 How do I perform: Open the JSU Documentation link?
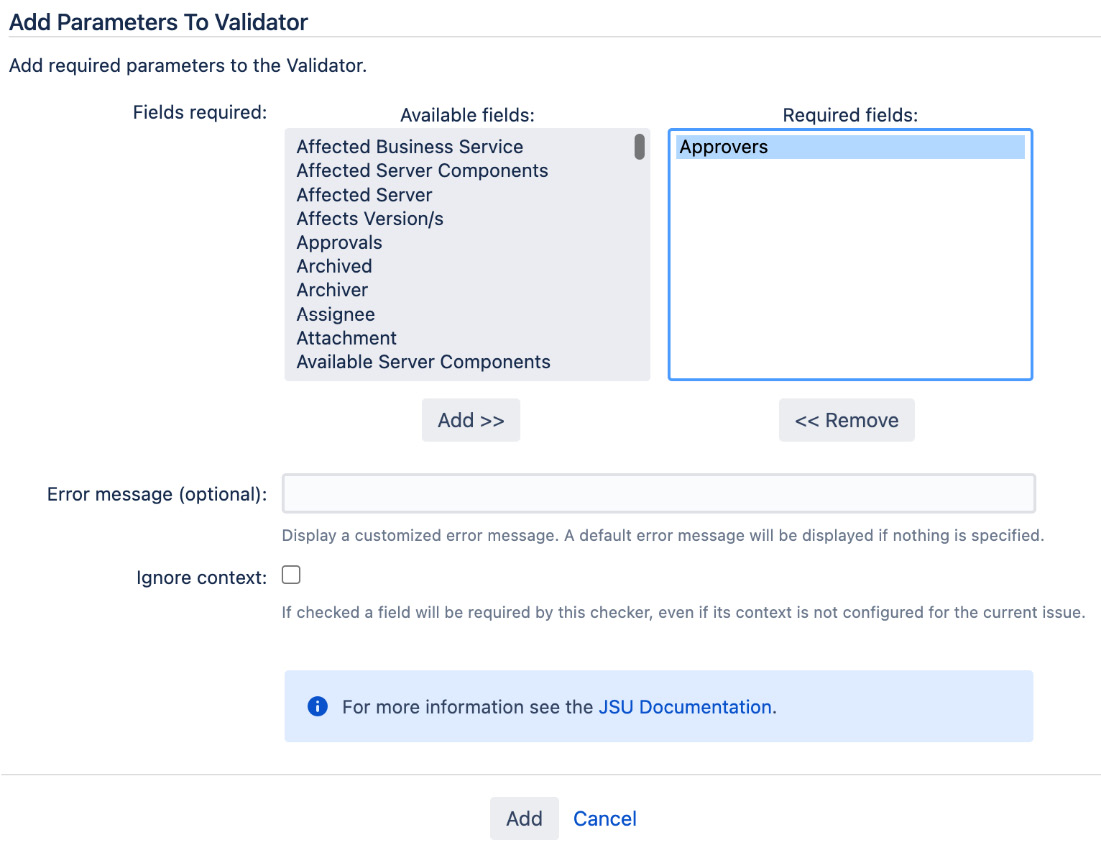(x=684, y=706)
